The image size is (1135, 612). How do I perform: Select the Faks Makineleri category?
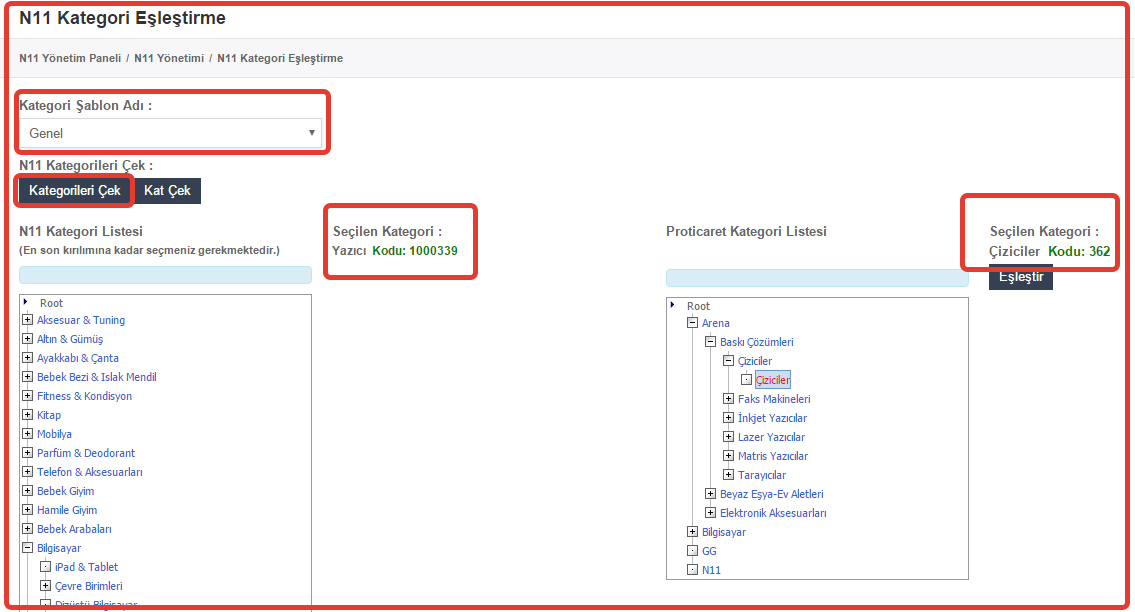click(x=775, y=399)
